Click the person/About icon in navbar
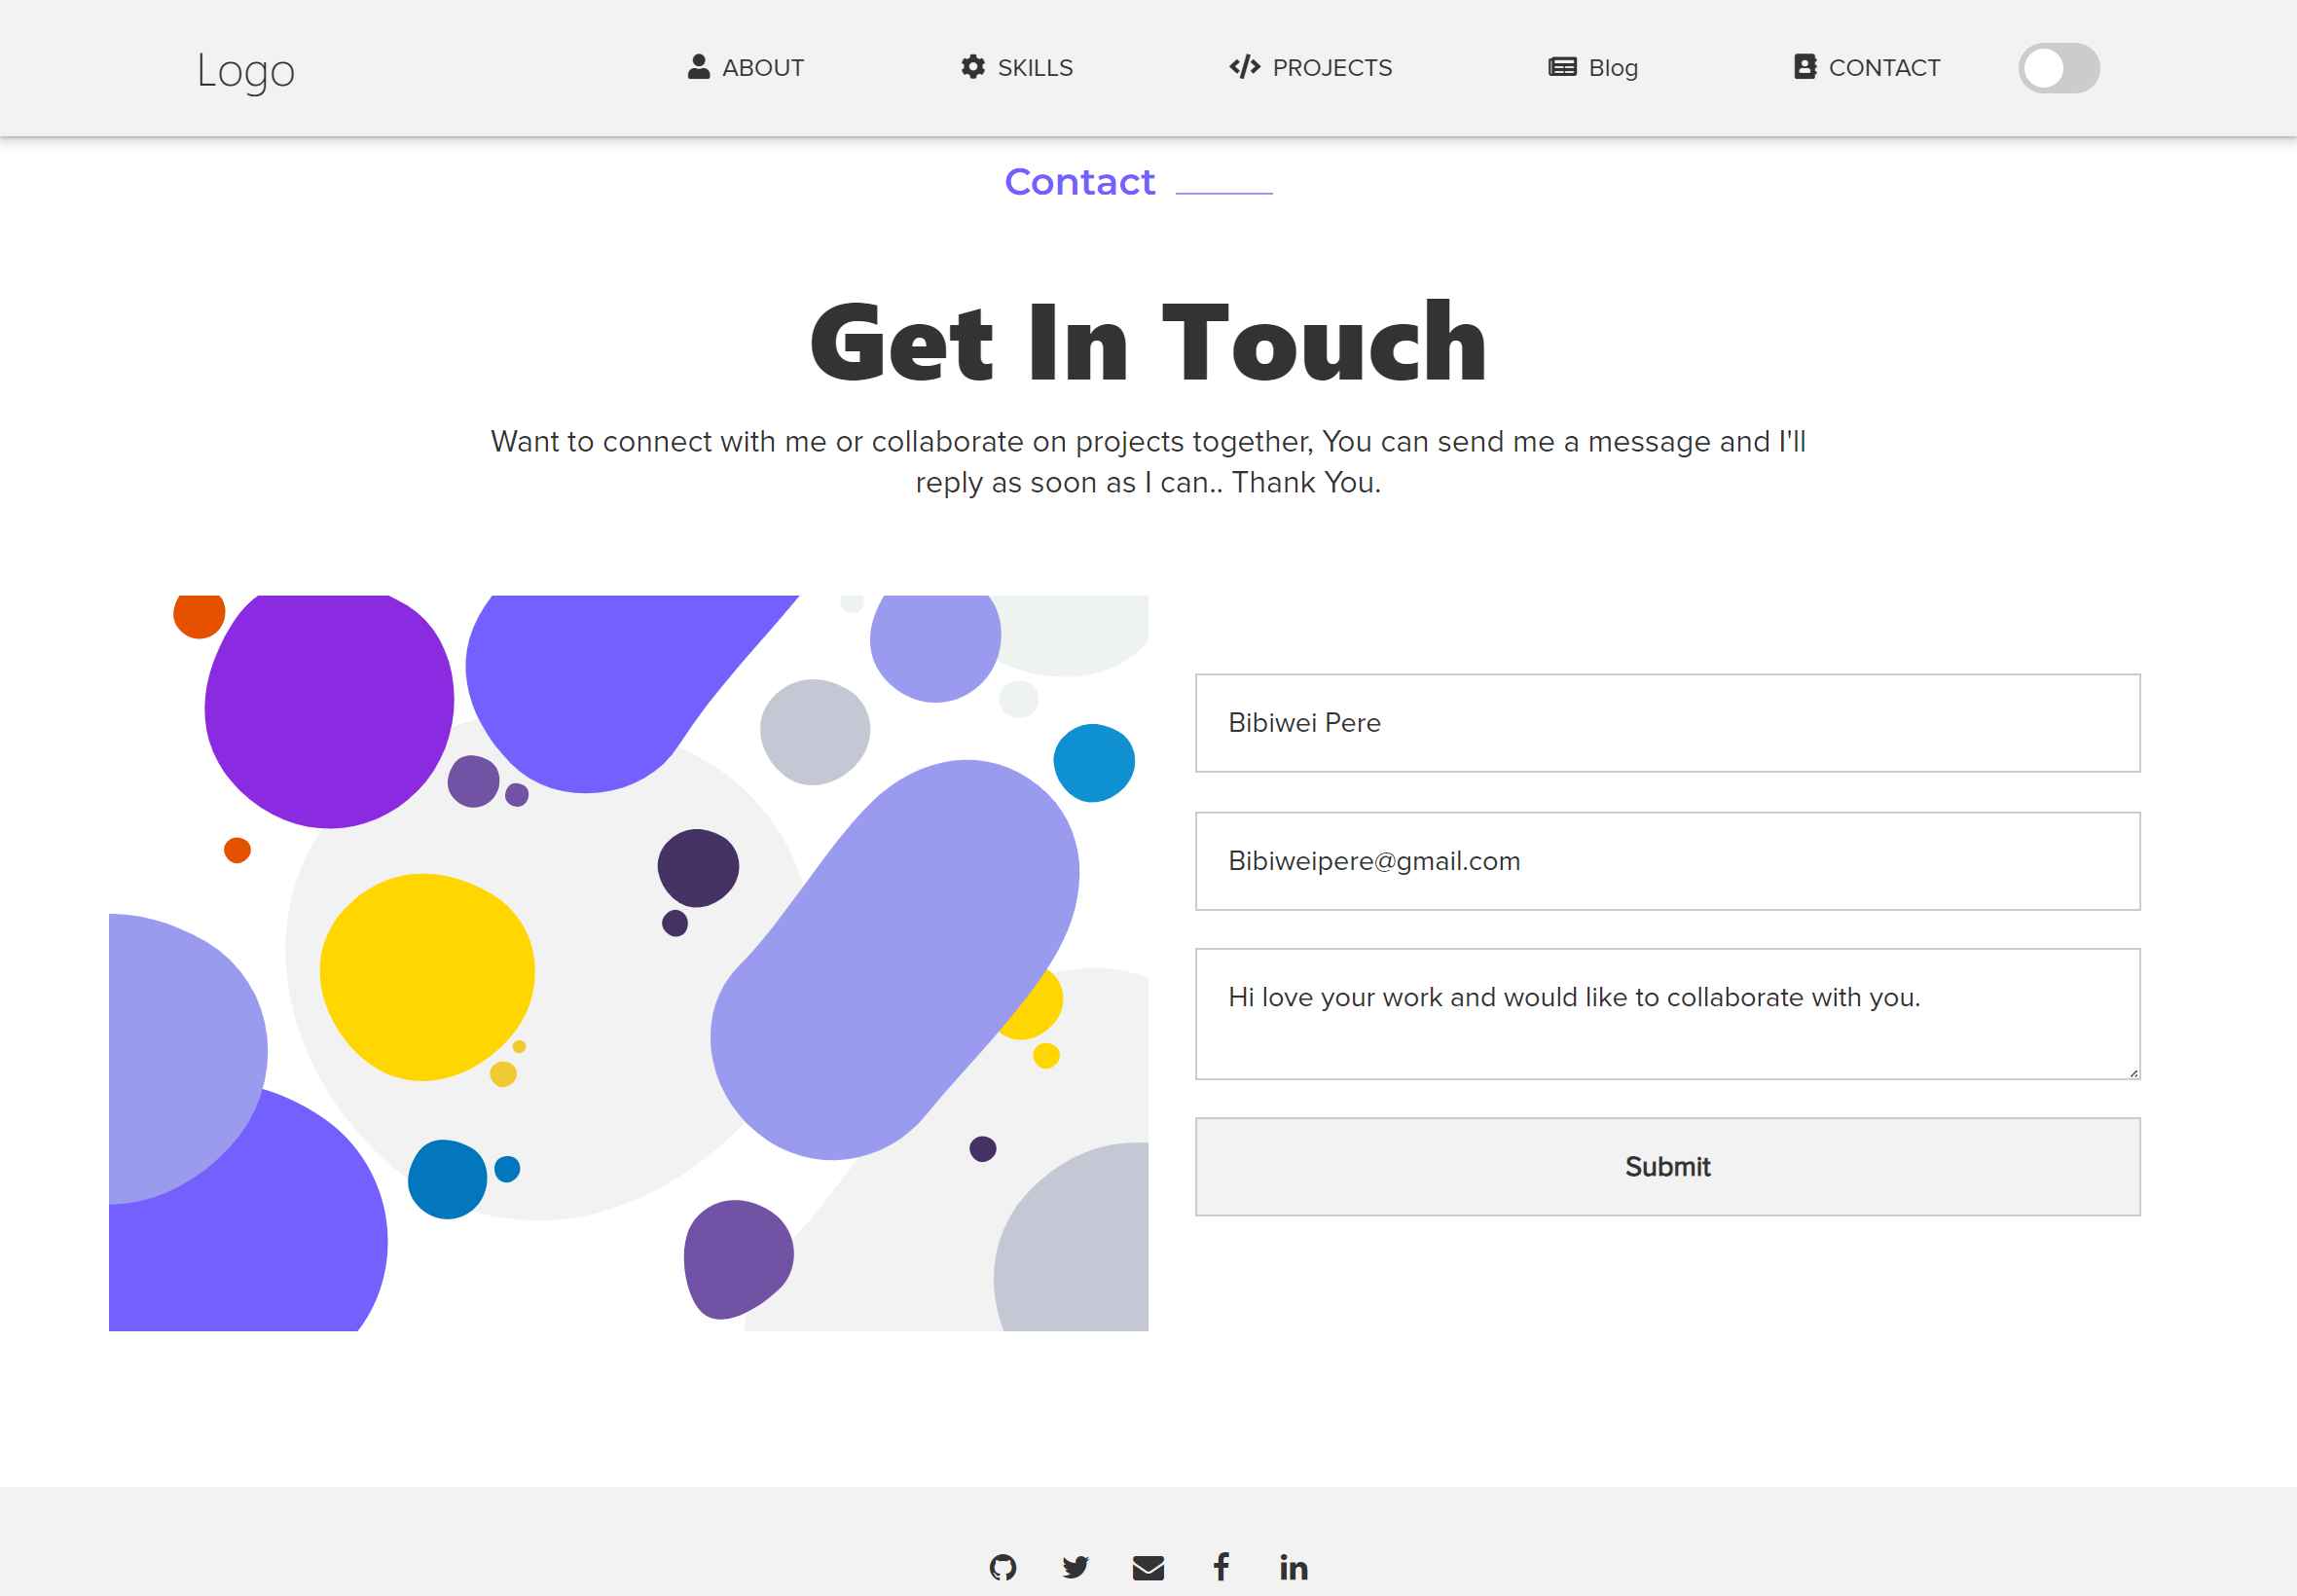 coord(698,68)
